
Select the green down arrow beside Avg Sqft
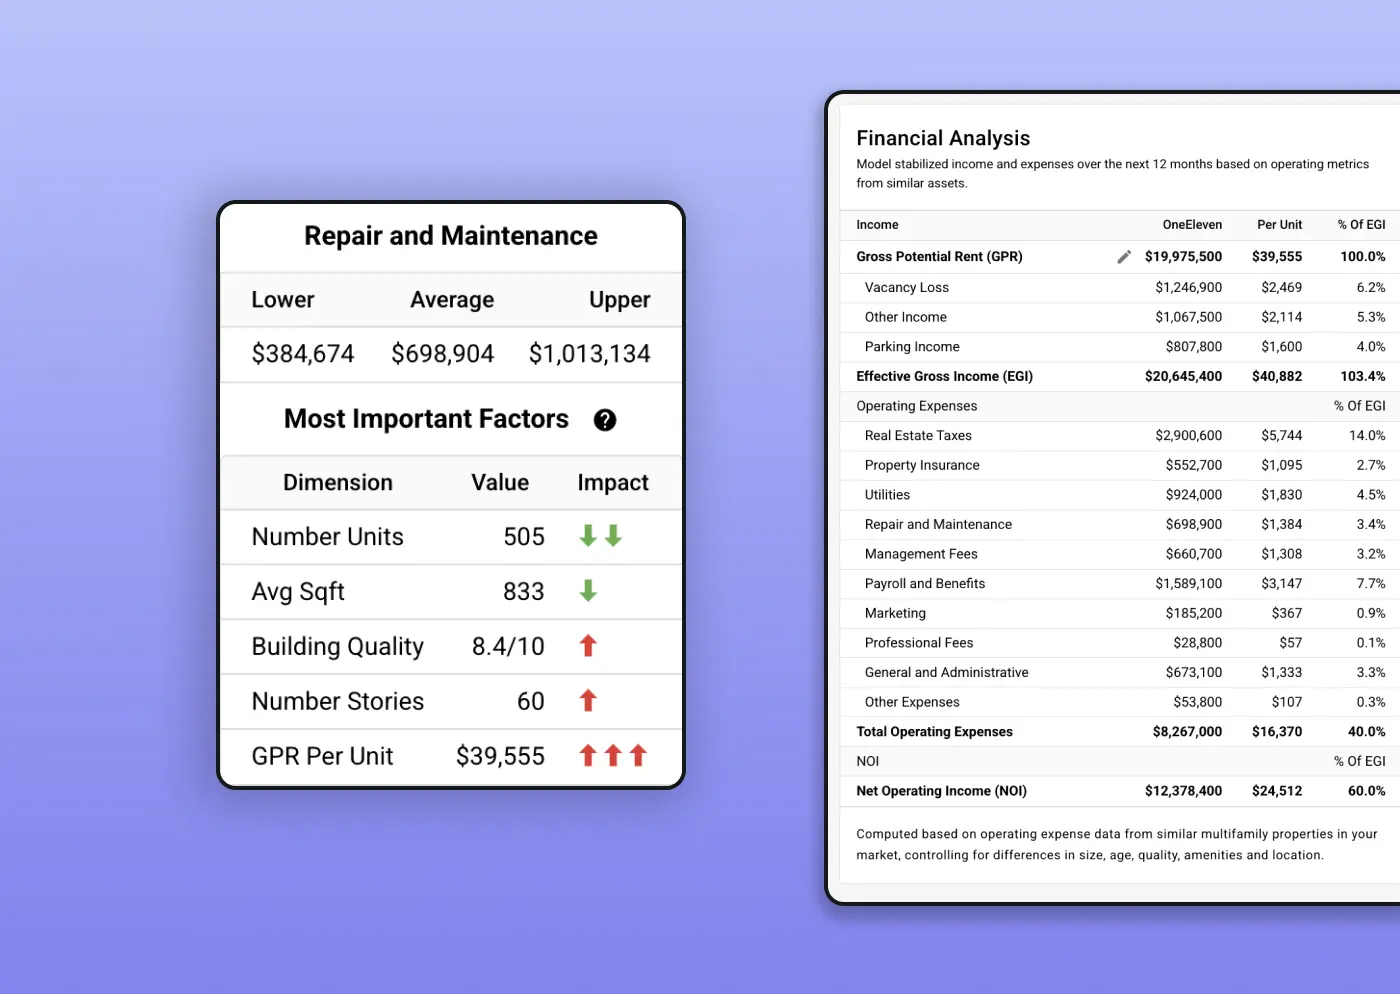(x=588, y=591)
